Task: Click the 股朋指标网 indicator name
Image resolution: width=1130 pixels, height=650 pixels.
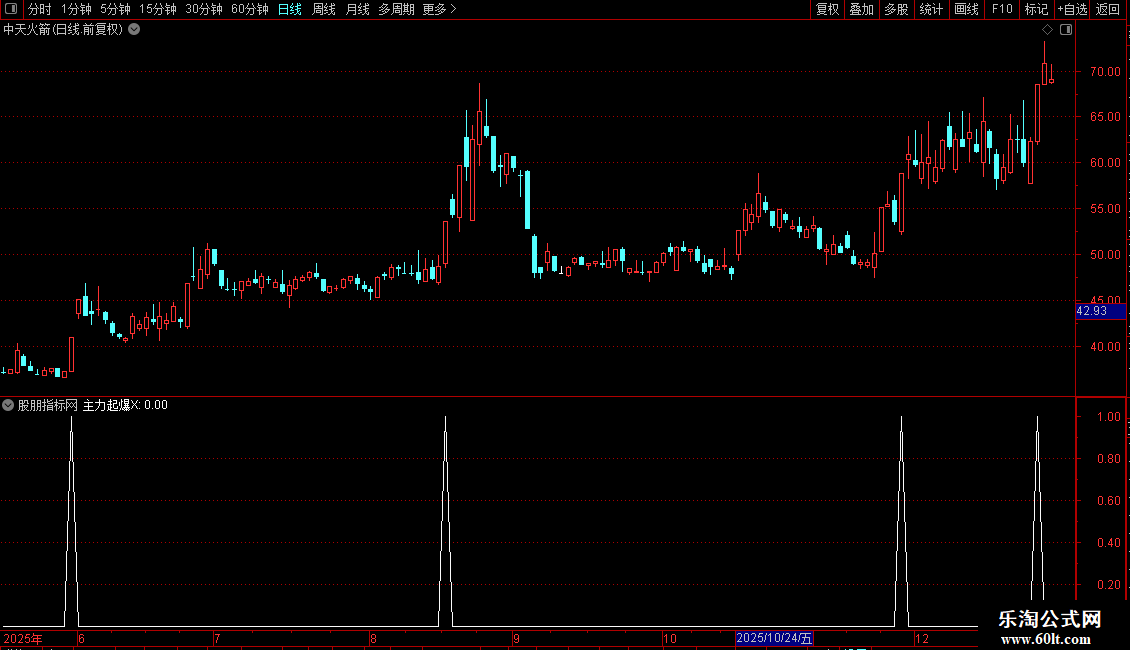Action: click(48, 405)
